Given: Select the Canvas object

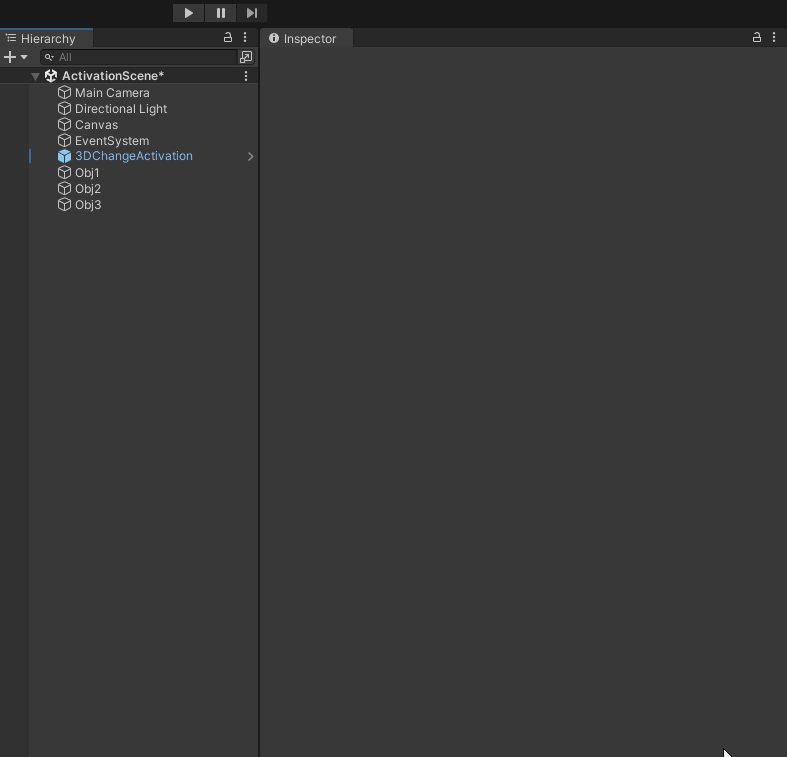Looking at the screenshot, I should [96, 125].
